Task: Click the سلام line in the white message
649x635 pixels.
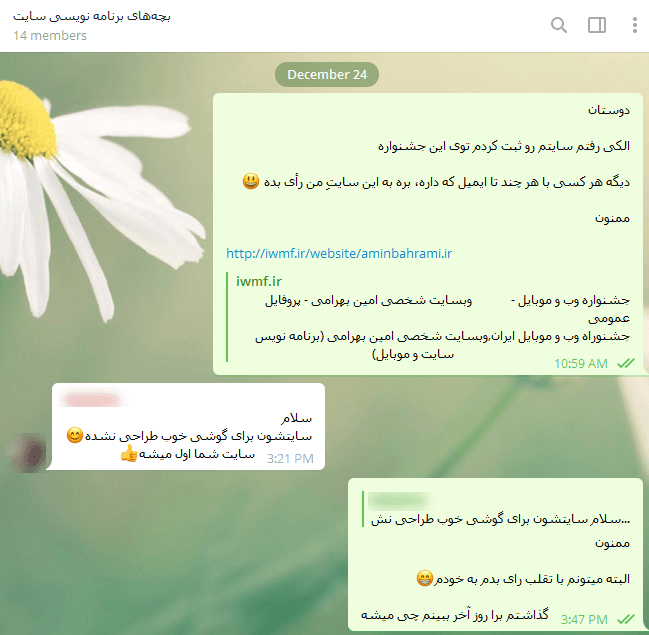Action: [x=296, y=418]
